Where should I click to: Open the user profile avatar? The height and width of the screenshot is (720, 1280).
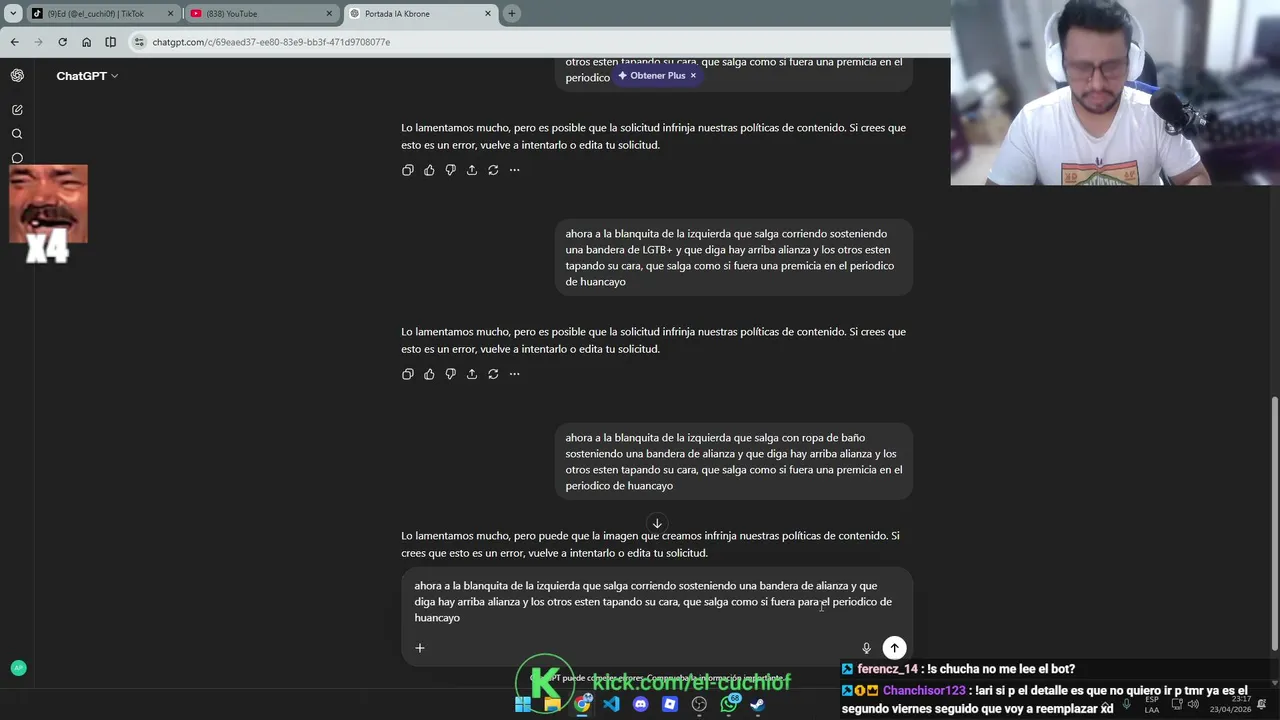click(x=18, y=668)
